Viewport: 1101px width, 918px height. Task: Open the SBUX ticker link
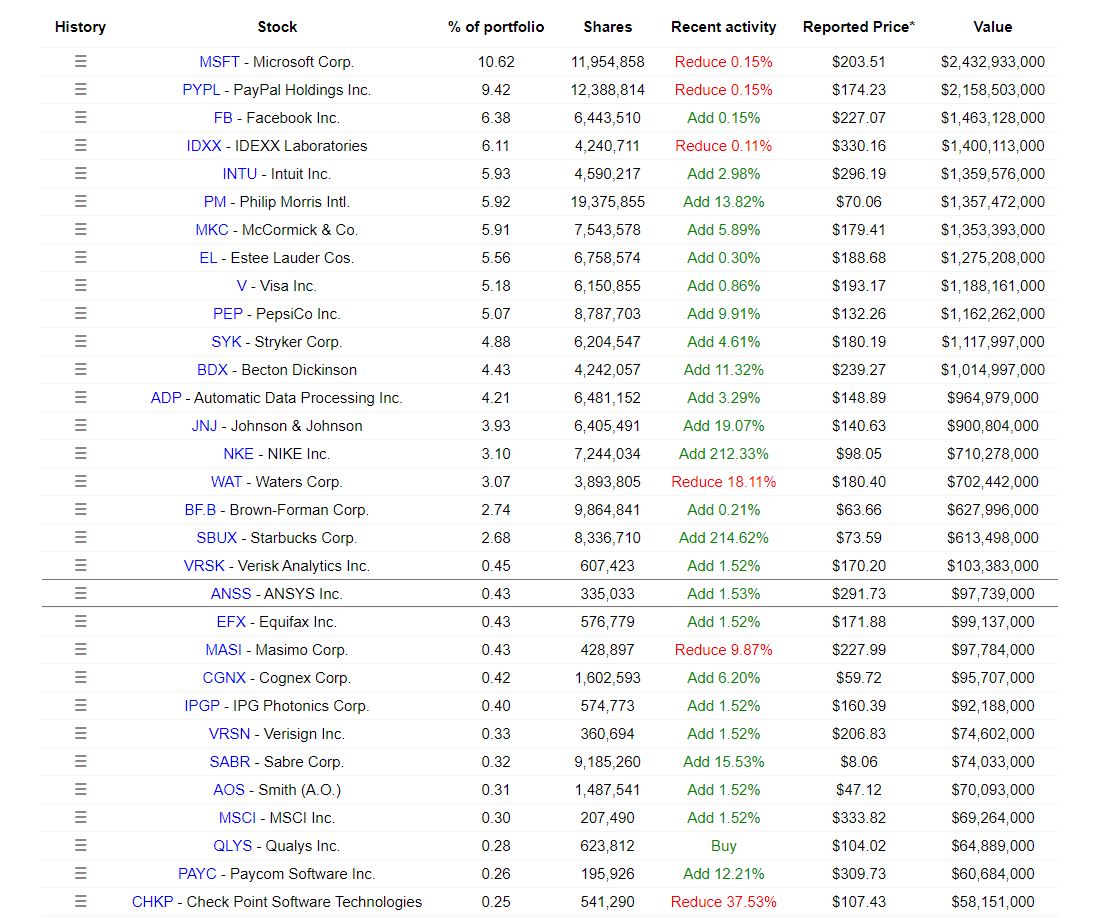coord(216,538)
